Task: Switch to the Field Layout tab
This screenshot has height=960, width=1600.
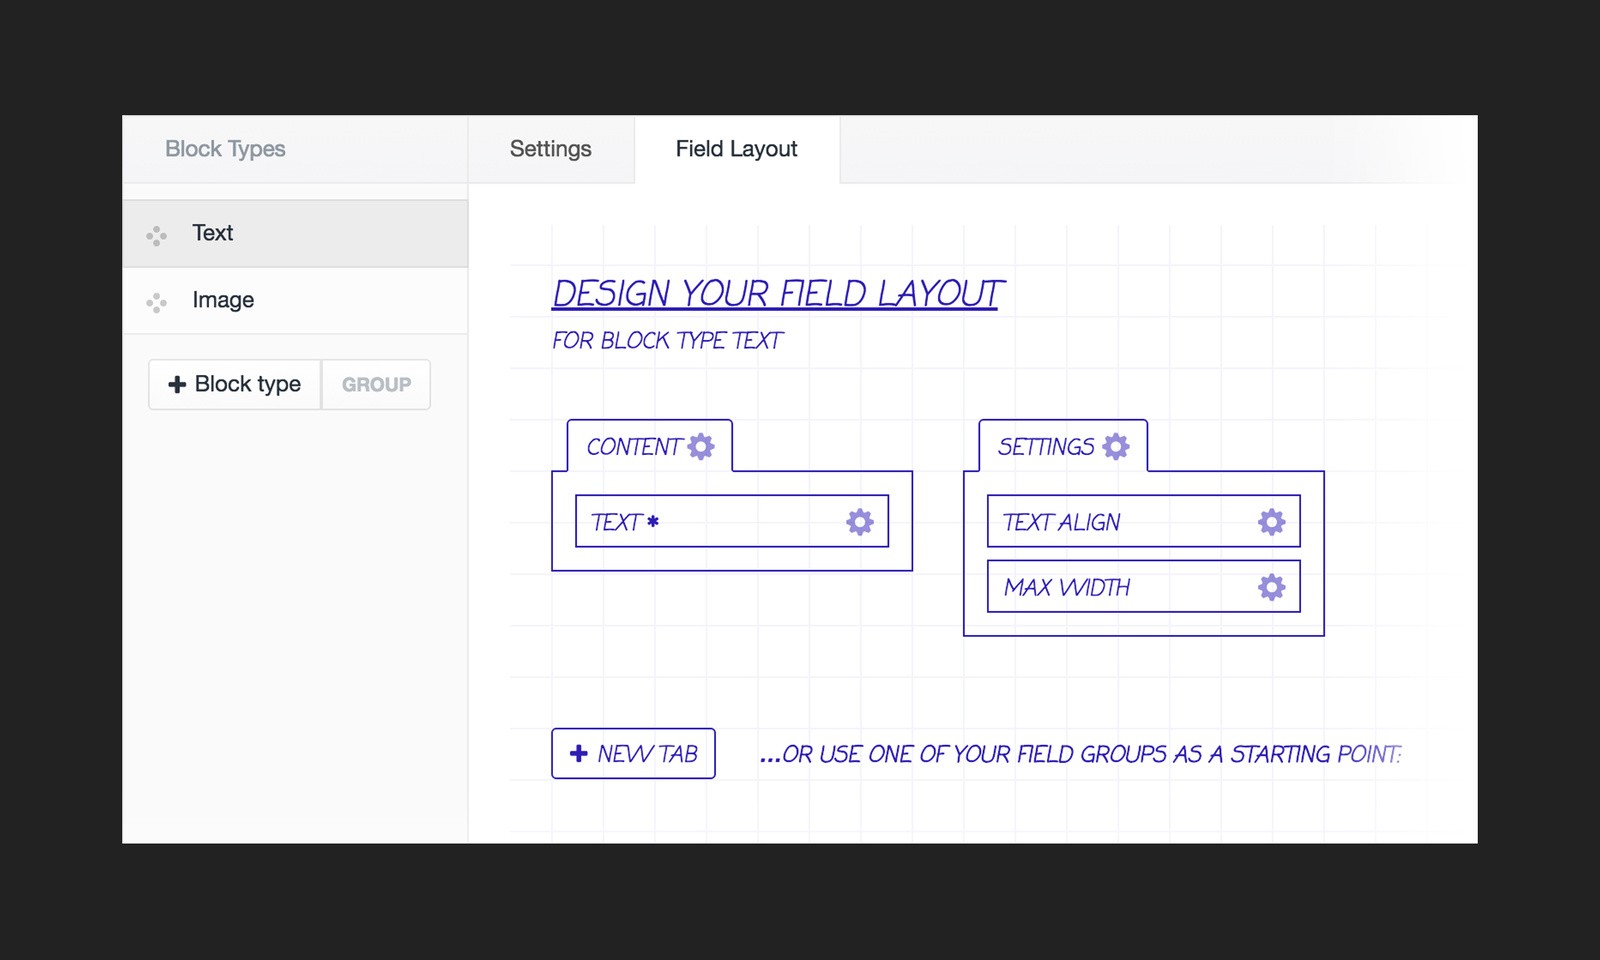Action: tap(736, 149)
